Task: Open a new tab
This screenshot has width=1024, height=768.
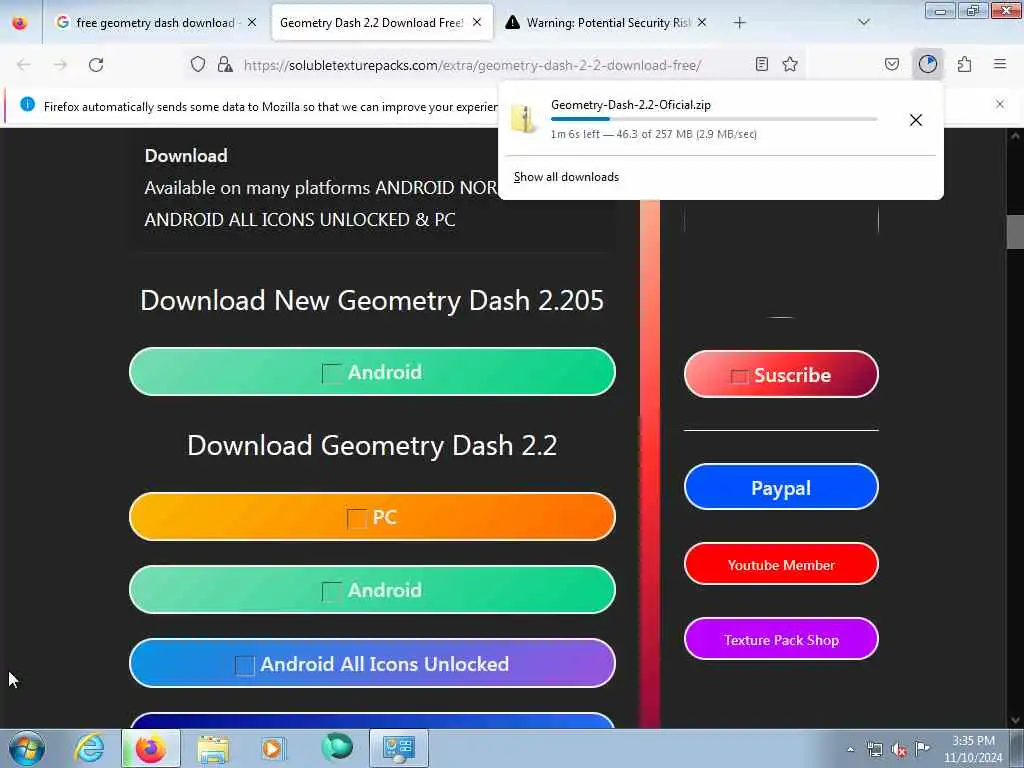Action: 739,23
